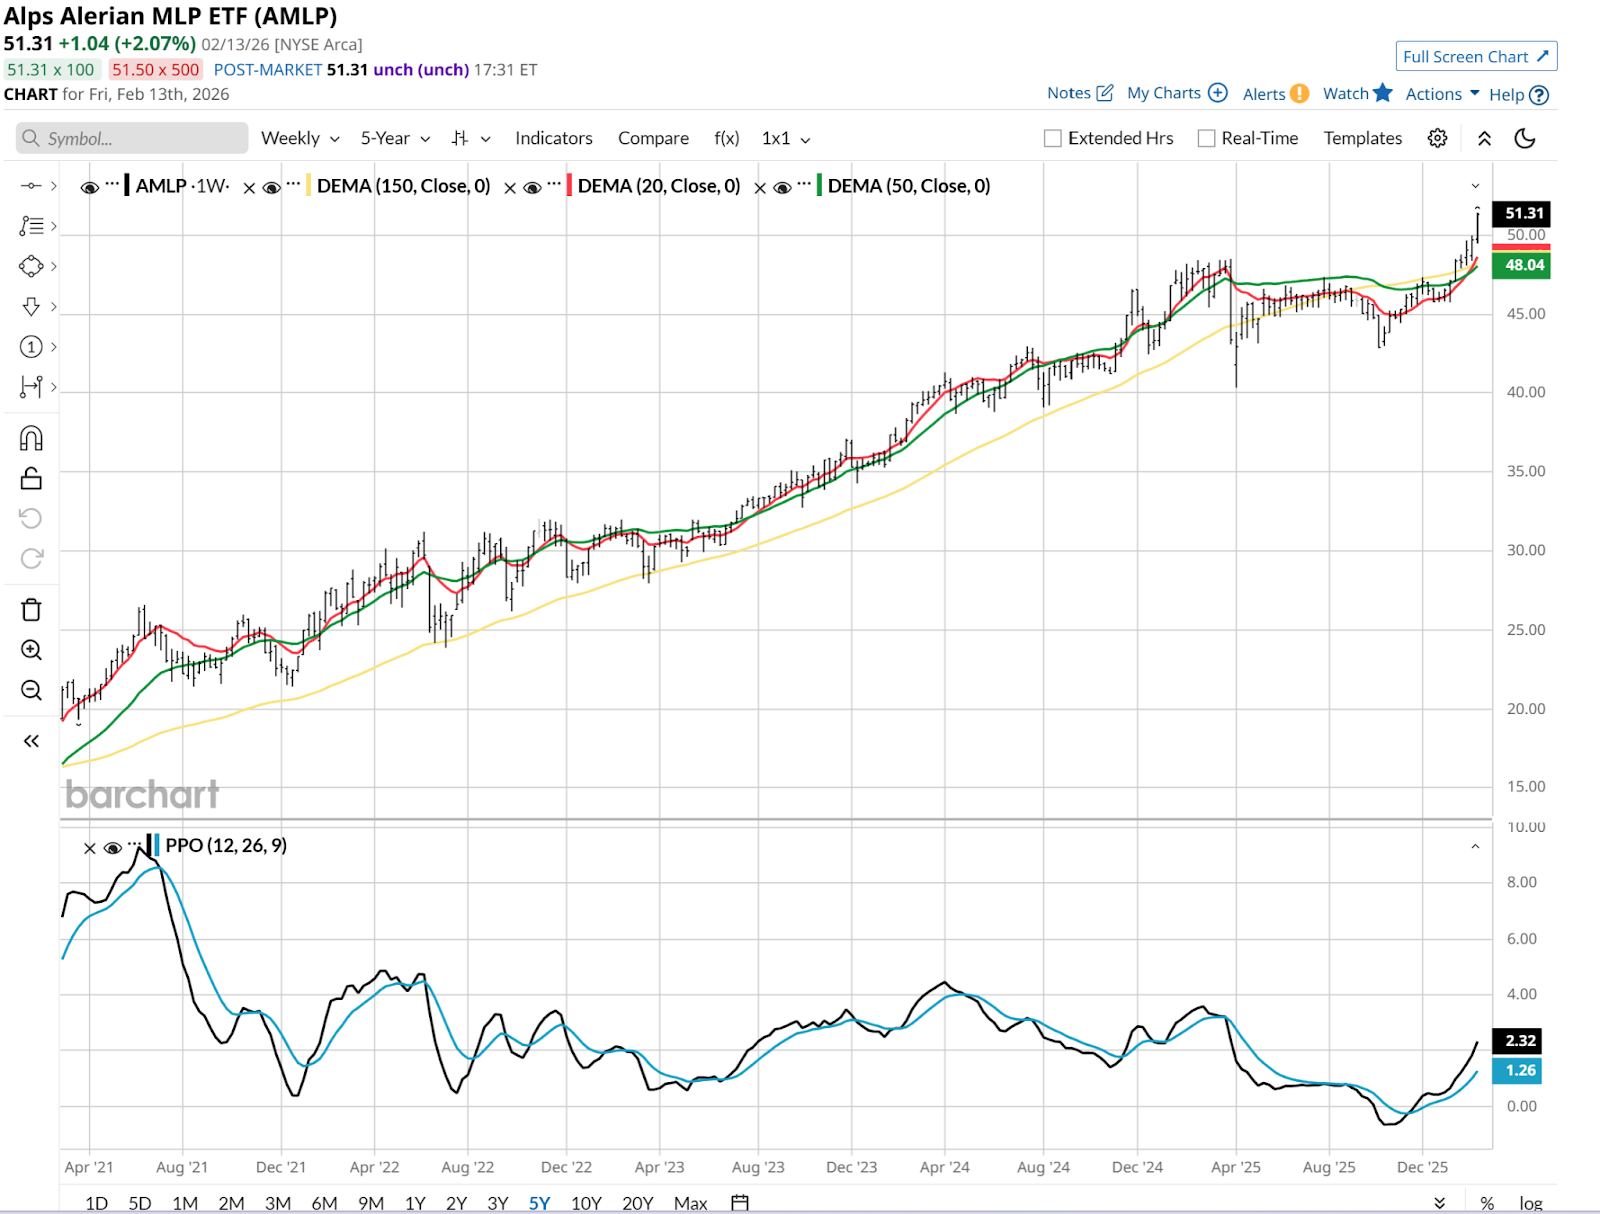Enable the Extended Hrs checkbox
Screen dimensions: 1600x1214
(1053, 138)
